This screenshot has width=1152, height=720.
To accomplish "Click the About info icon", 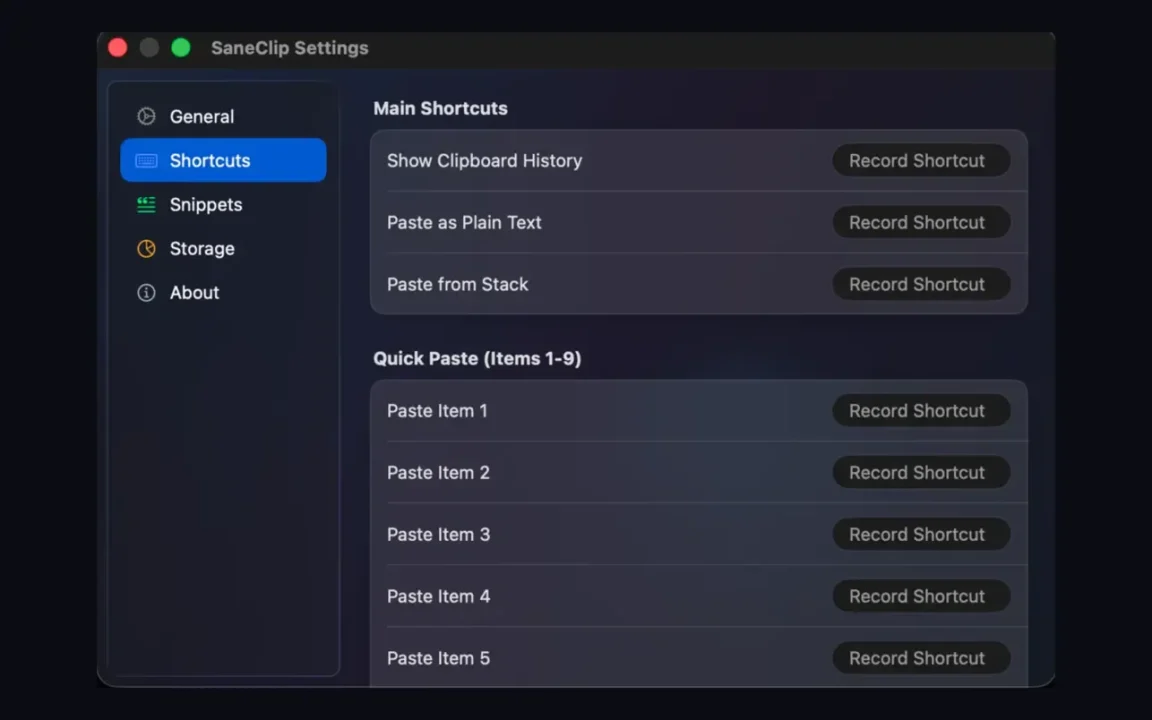I will [146, 292].
